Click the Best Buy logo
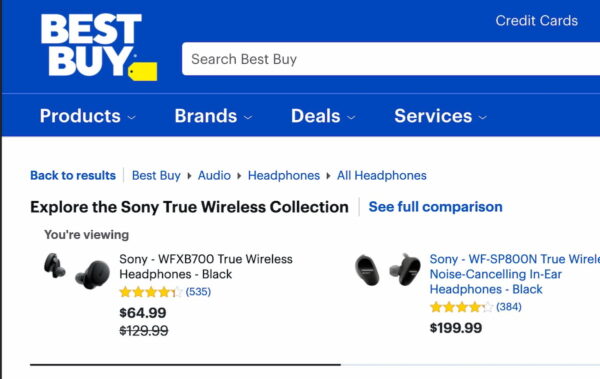The image size is (600, 379). [99, 47]
